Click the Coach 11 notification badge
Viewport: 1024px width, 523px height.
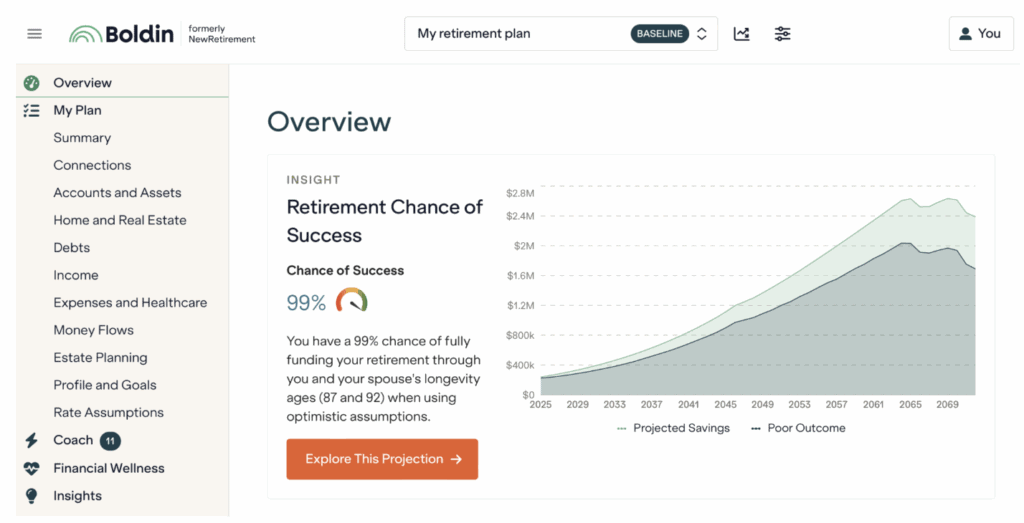110,440
